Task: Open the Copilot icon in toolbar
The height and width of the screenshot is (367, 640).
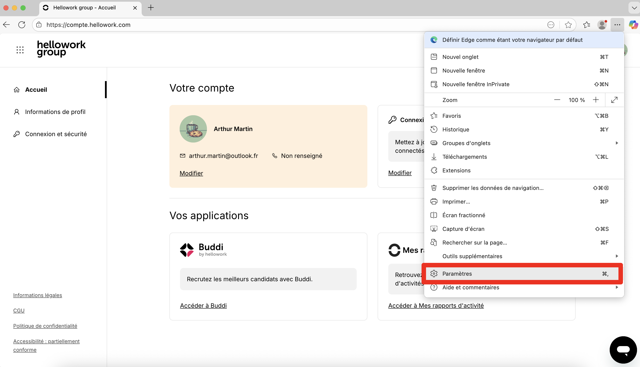Action: 633,25
